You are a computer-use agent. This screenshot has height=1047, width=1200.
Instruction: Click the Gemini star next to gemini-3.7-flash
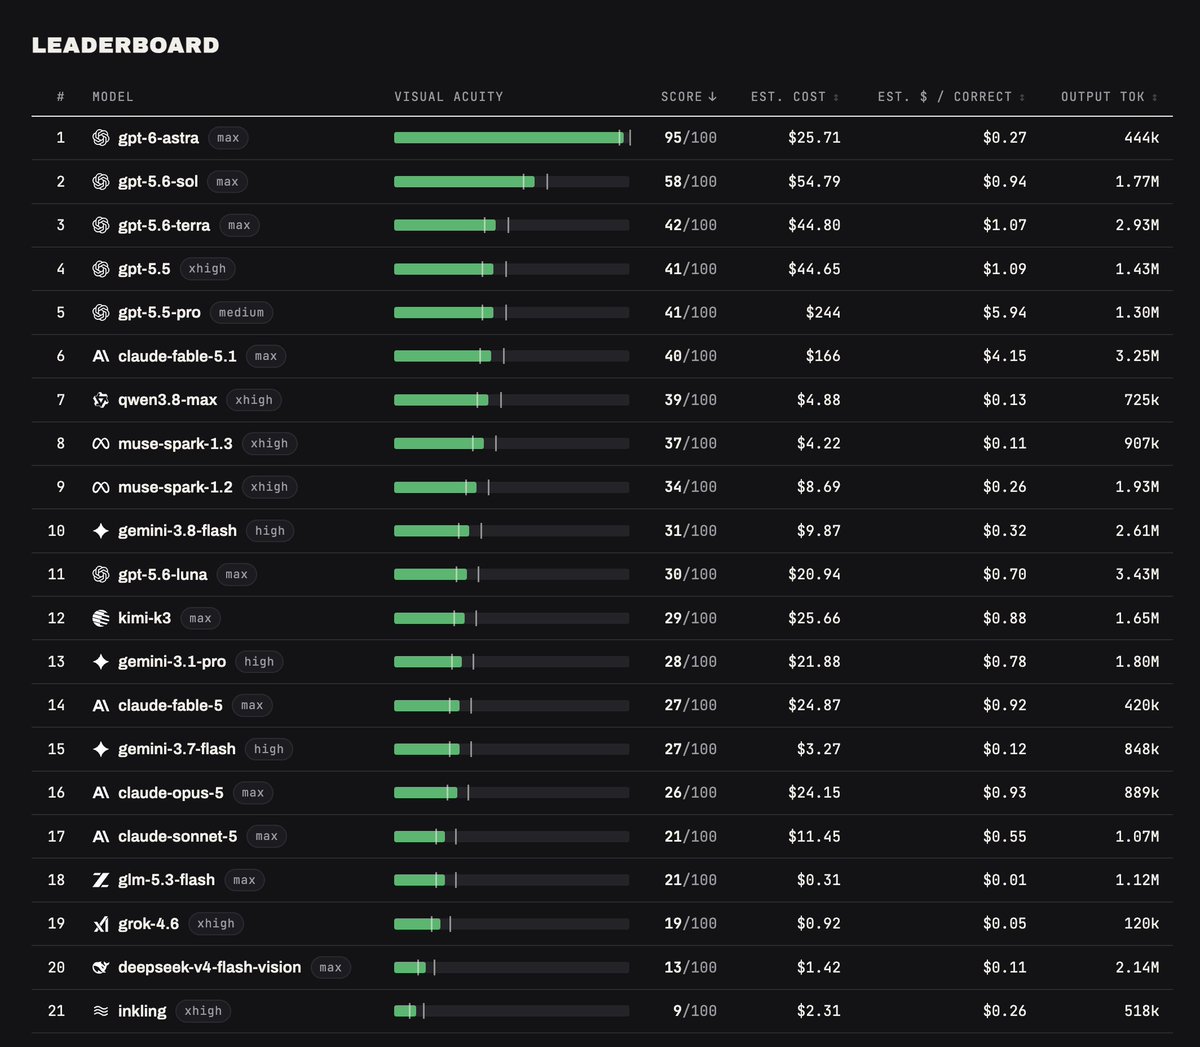(101, 749)
